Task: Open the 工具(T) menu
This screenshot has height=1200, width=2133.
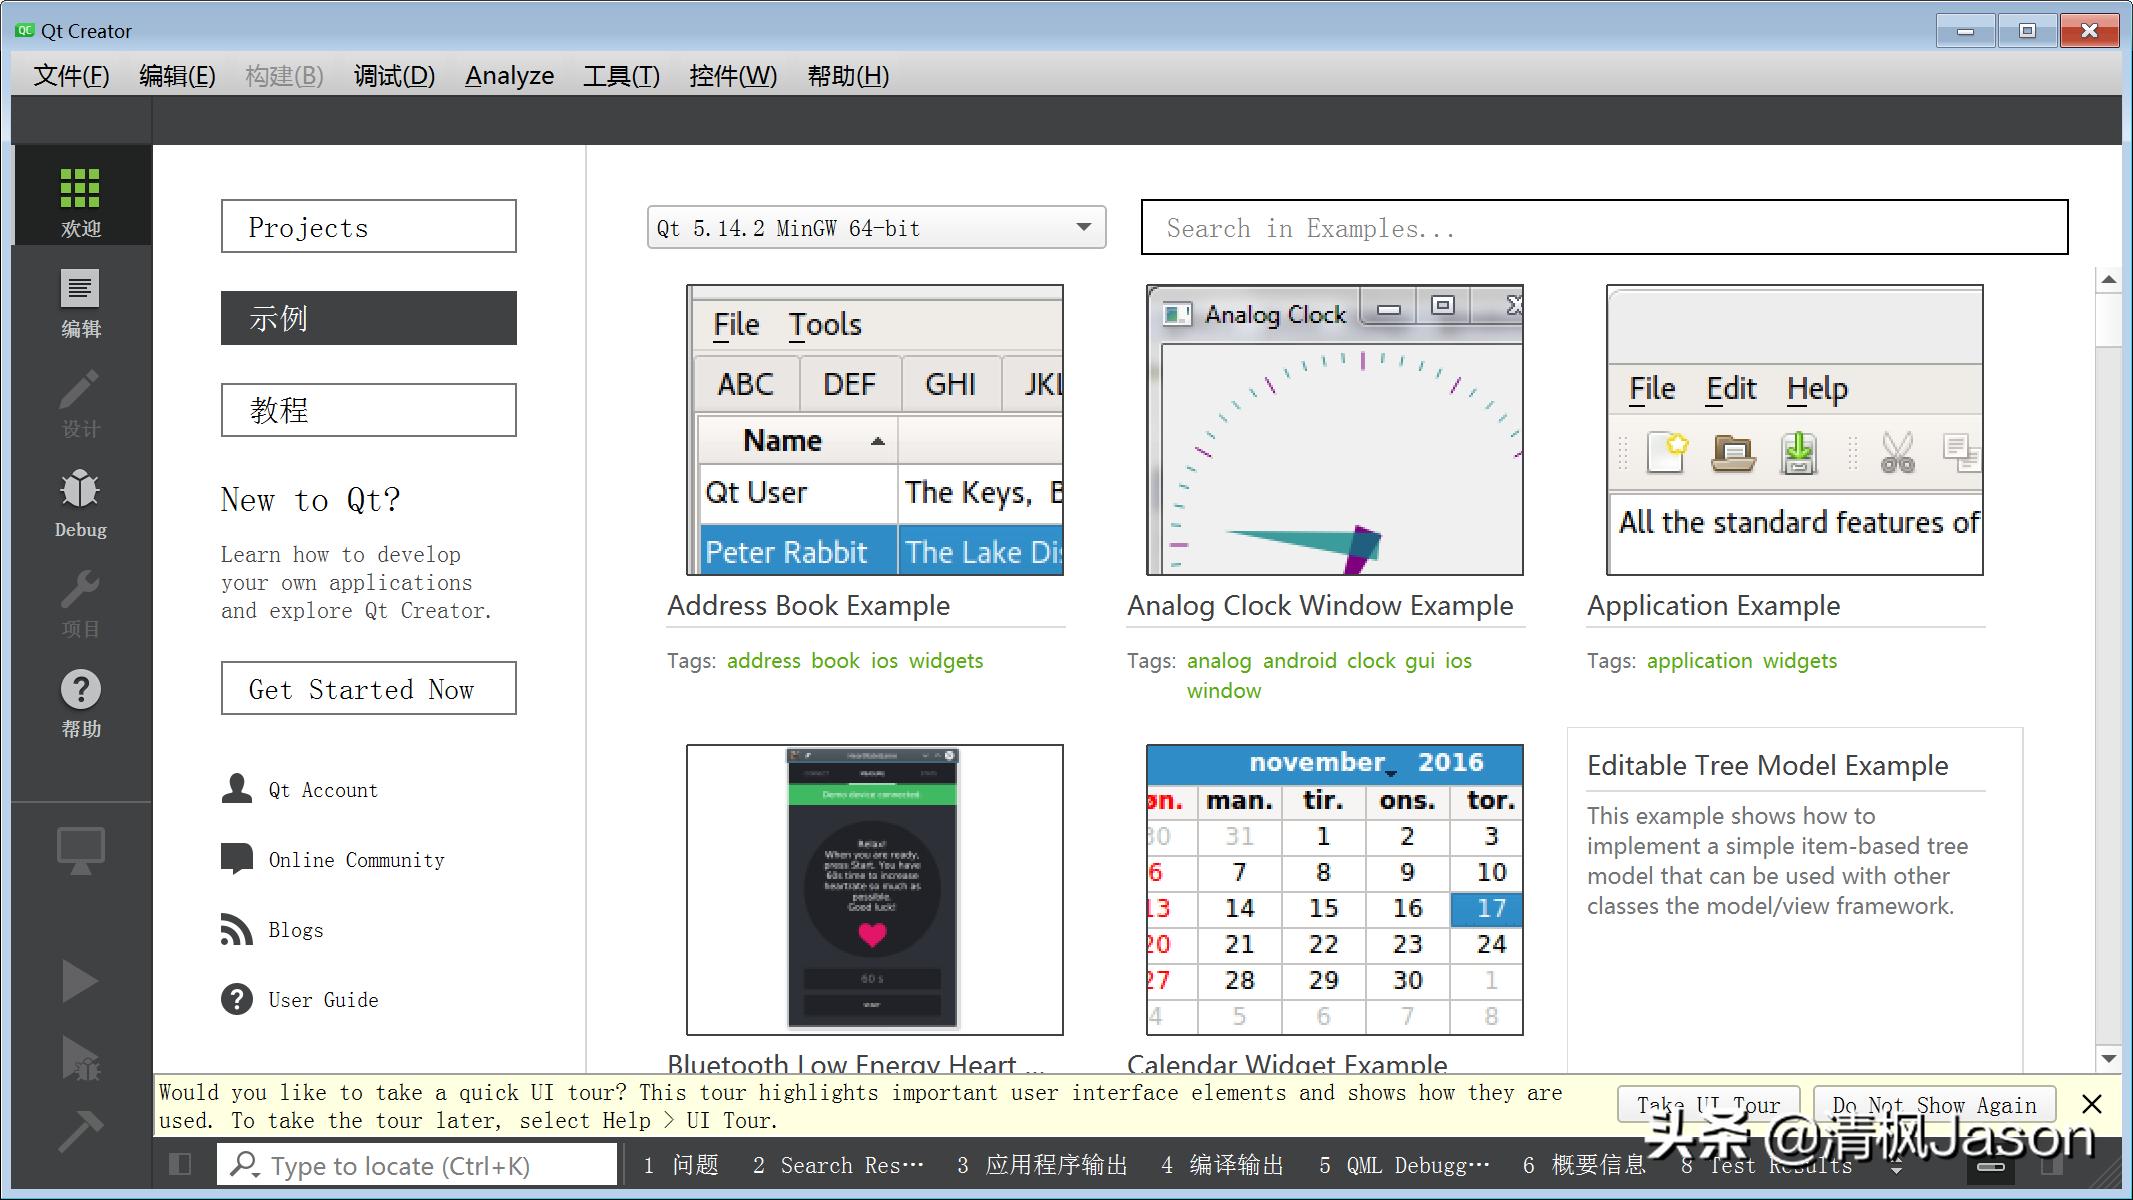Action: [621, 76]
